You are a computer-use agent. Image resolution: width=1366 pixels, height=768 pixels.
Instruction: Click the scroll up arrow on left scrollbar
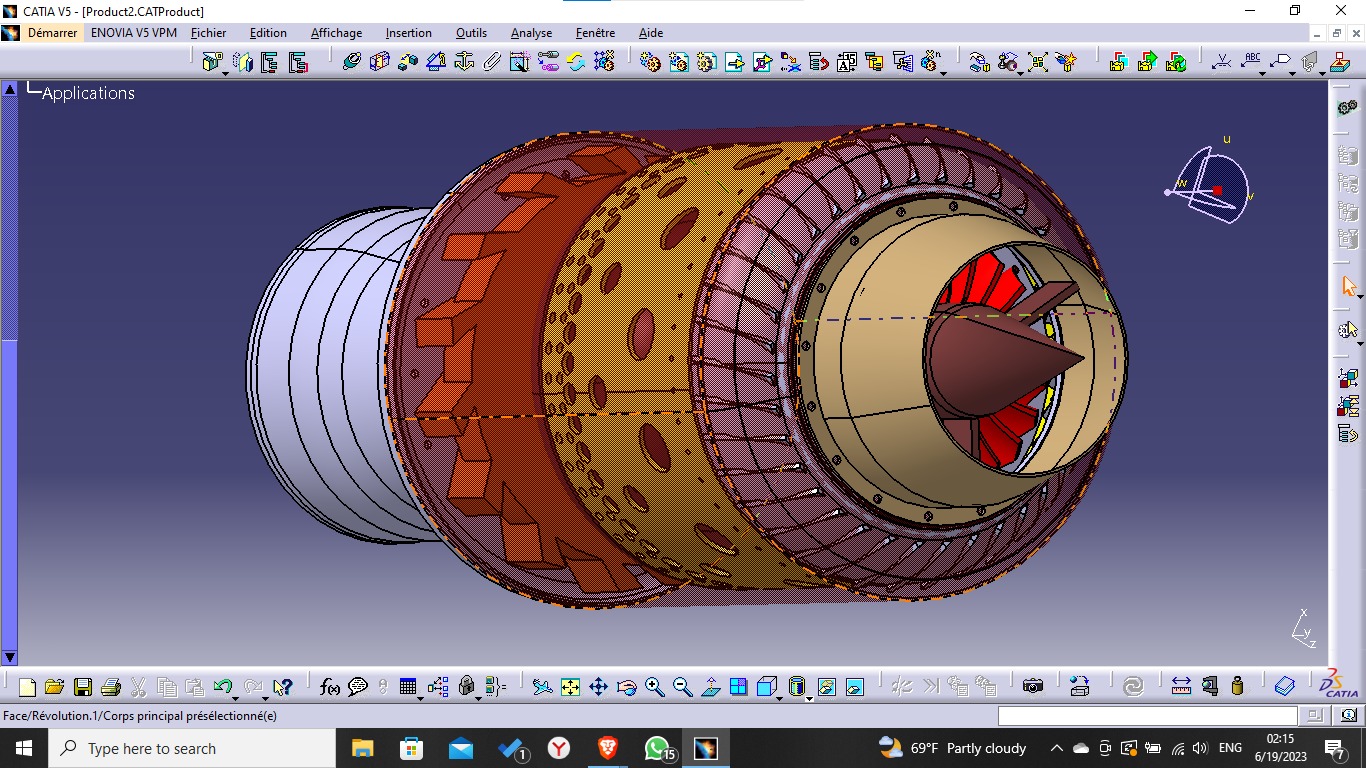(x=10, y=89)
